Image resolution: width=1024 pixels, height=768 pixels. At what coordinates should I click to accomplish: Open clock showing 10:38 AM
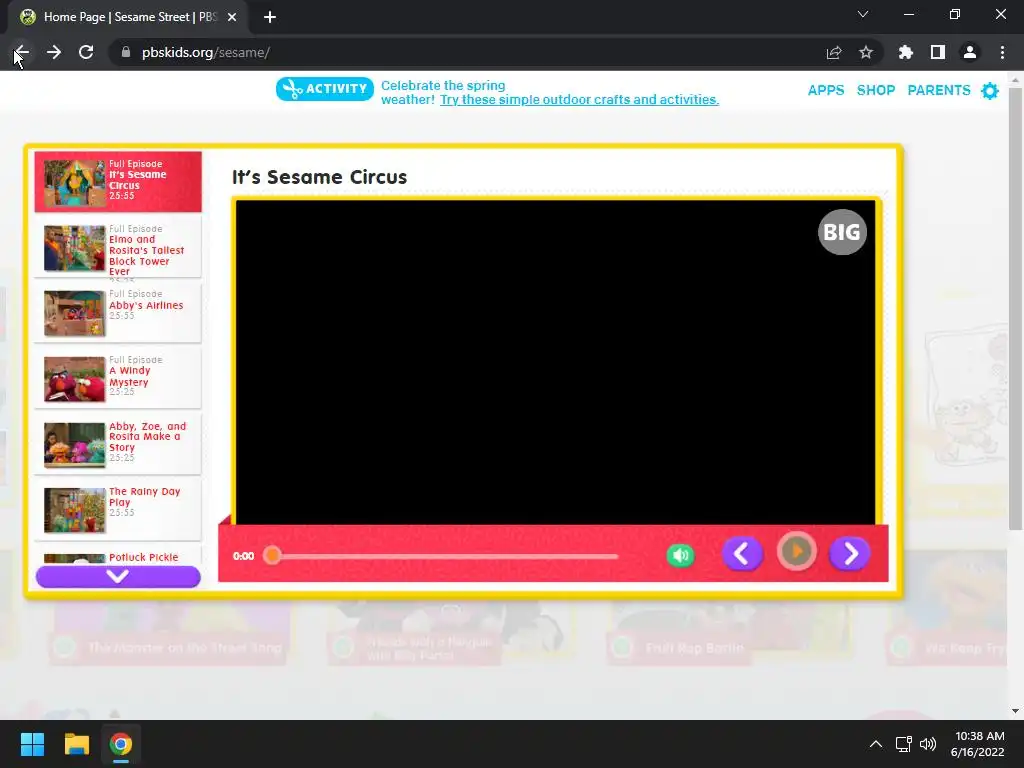tap(978, 744)
